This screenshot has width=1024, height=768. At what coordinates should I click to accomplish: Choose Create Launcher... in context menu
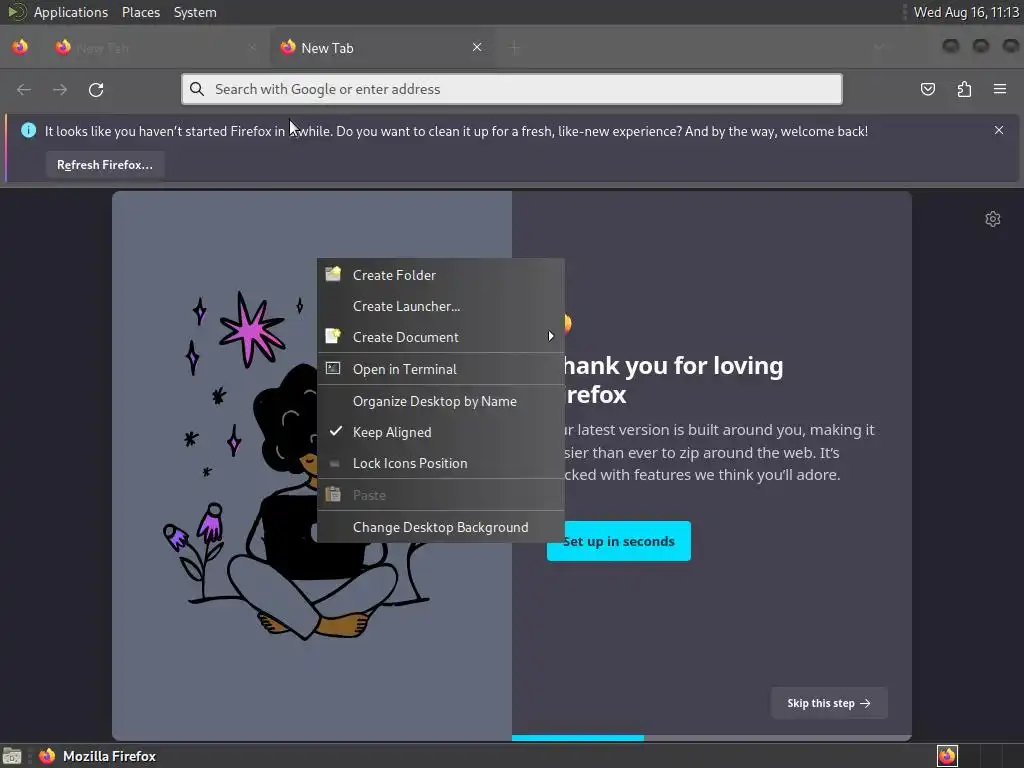[441, 306]
